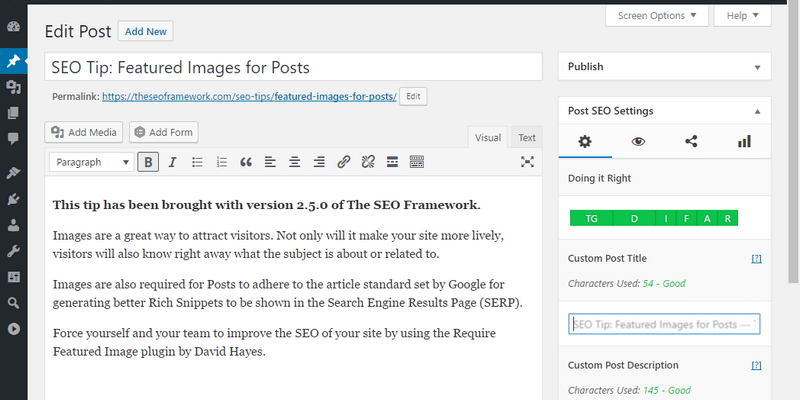Switch to the Text editor tab
Viewport: 800px width, 400px height.
526,138
